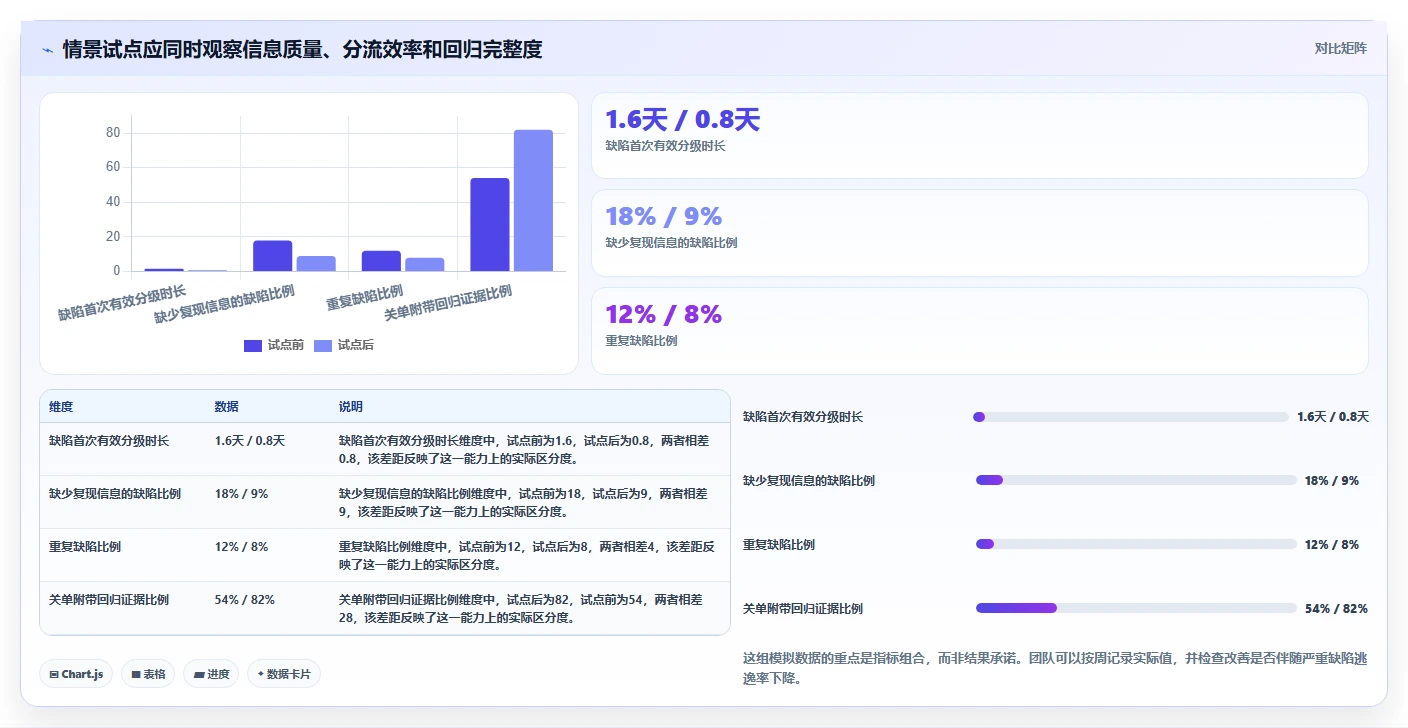Click the slanted x-axis label 关单附带回归证据比例
Viewport: 1408px width, 728px height.
(x=448, y=302)
